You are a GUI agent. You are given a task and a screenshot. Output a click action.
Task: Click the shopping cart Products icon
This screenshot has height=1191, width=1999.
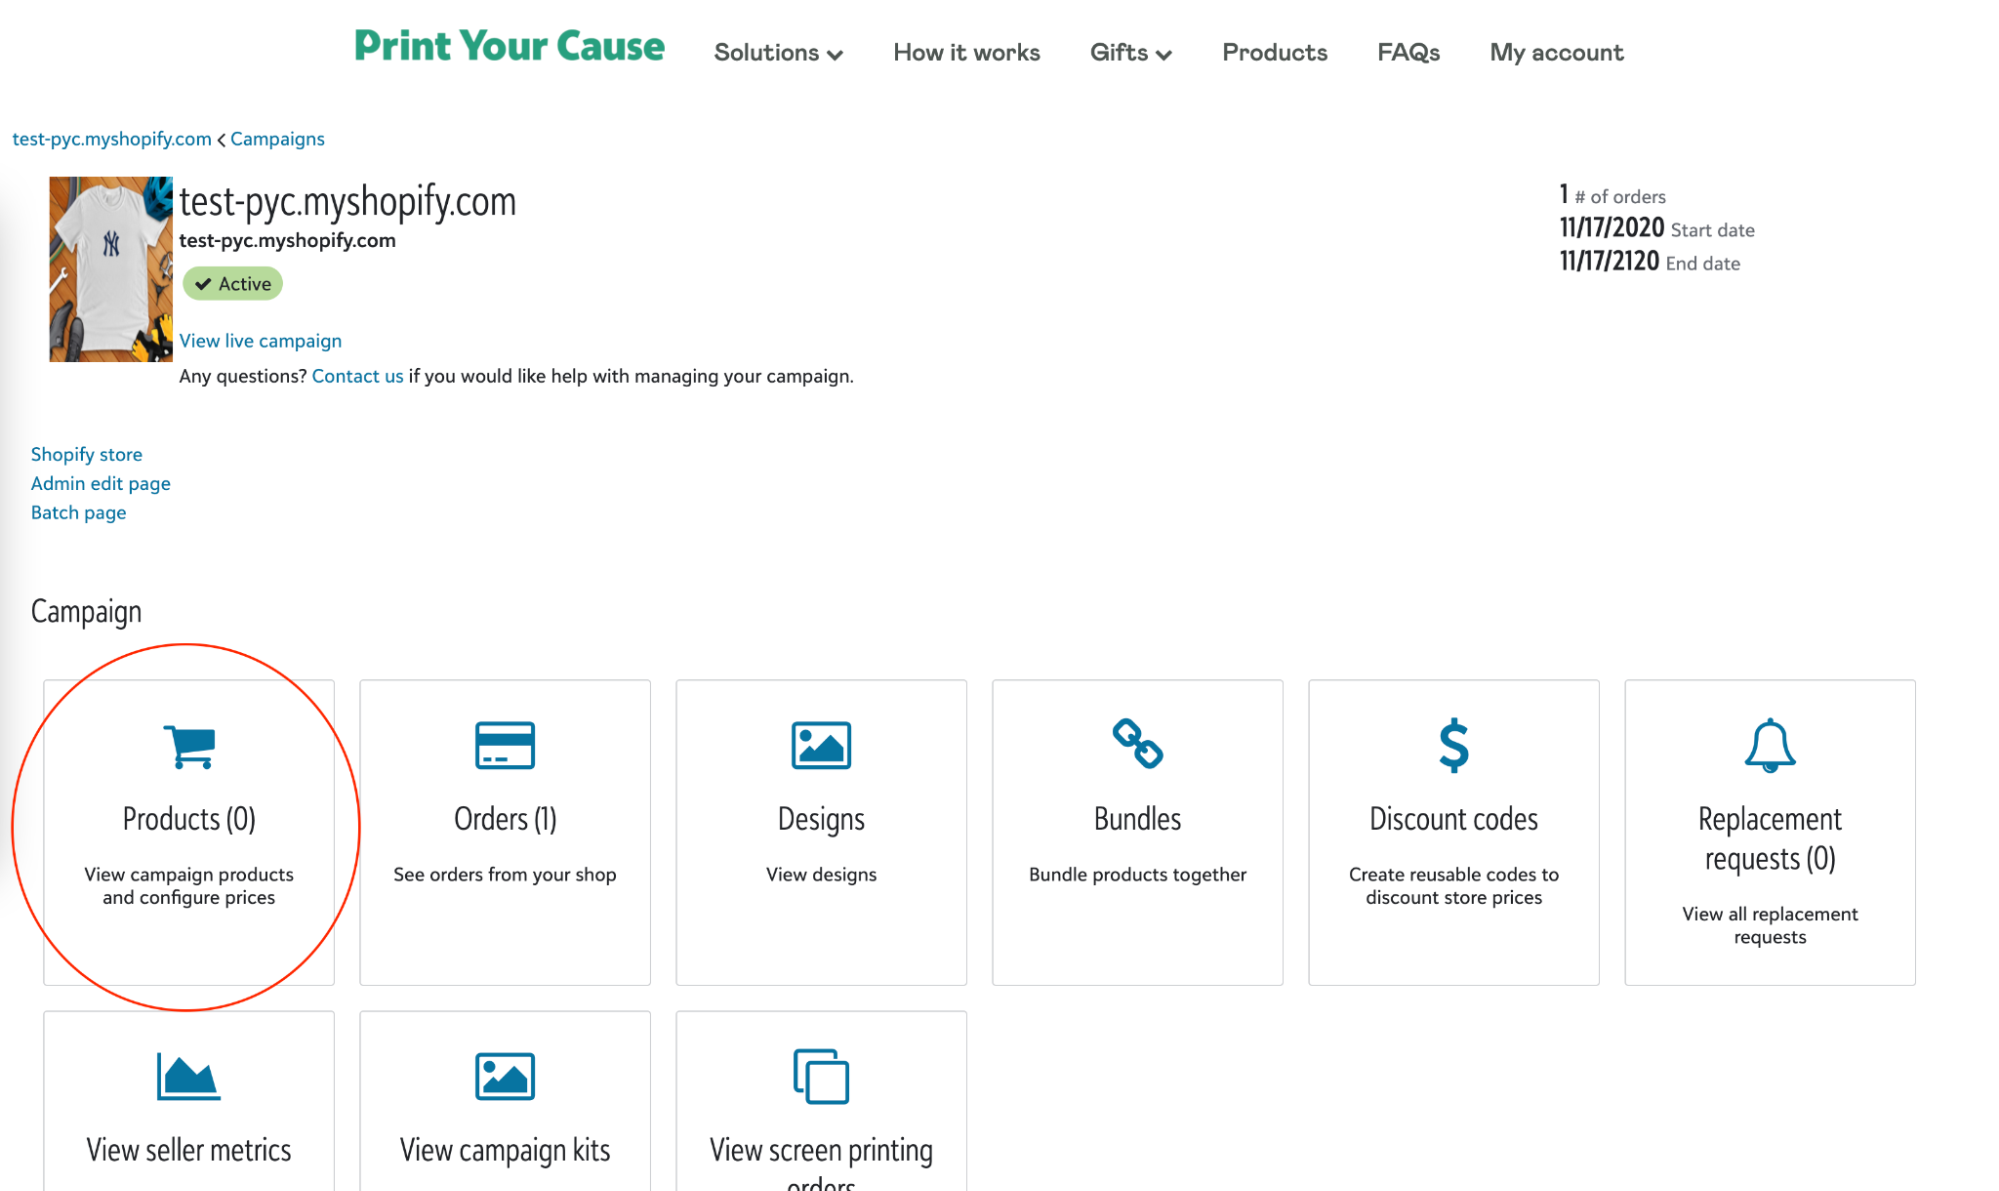pyautogui.click(x=189, y=746)
